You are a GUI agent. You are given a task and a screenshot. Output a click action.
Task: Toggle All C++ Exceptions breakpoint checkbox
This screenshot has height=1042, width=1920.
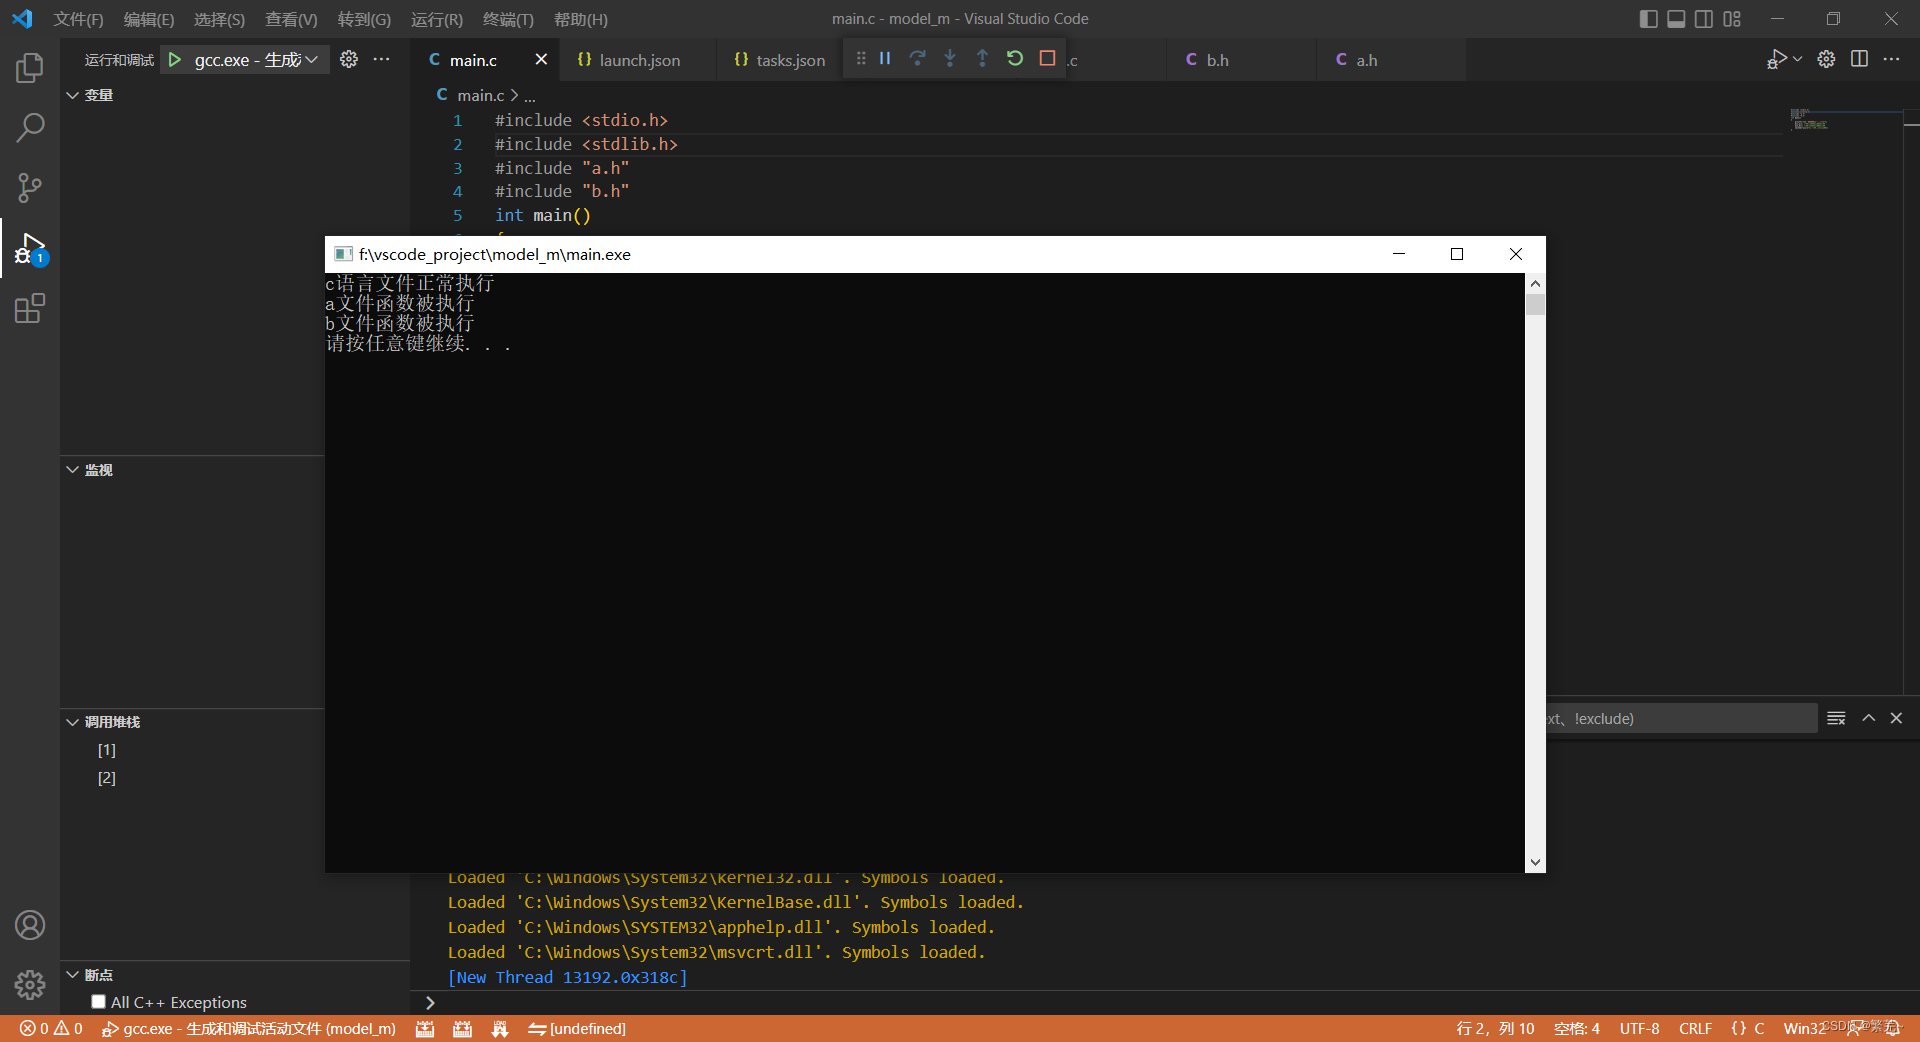(x=98, y=1001)
